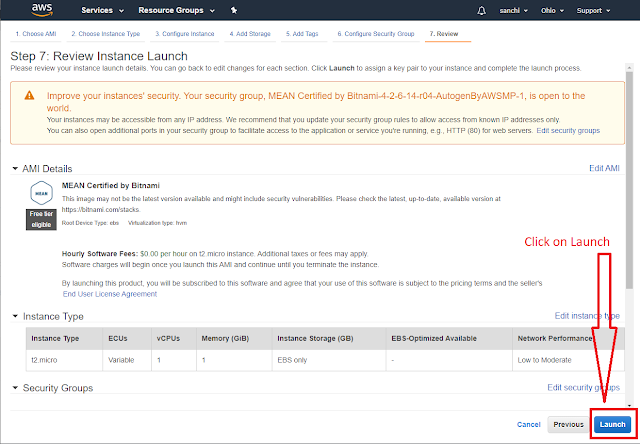Click the Hourly Software Fees label
Screen dimensions: 640x444
click(x=100, y=253)
